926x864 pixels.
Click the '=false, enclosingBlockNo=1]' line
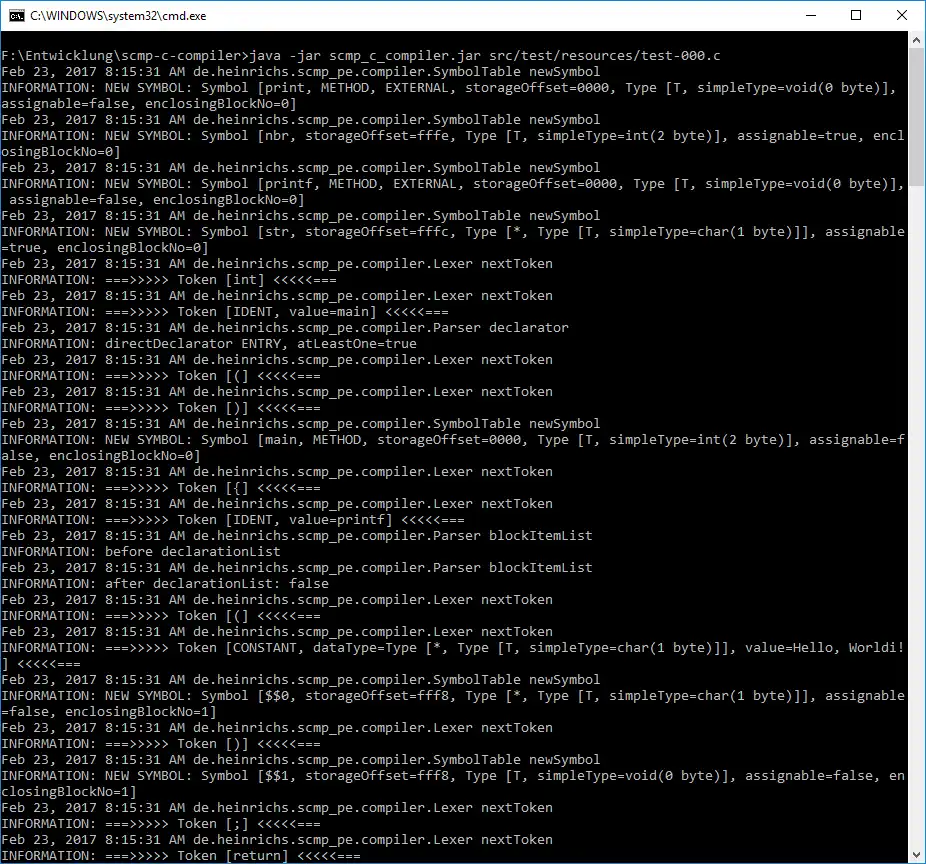click(x=109, y=711)
